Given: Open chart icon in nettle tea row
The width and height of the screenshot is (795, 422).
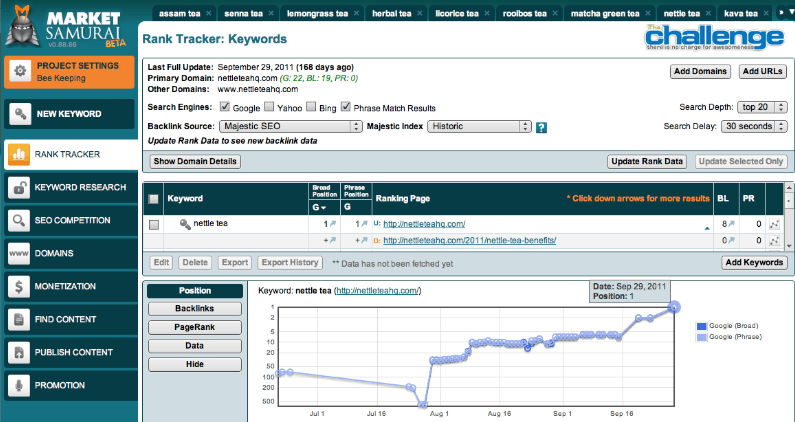Looking at the screenshot, I should point(773,225).
